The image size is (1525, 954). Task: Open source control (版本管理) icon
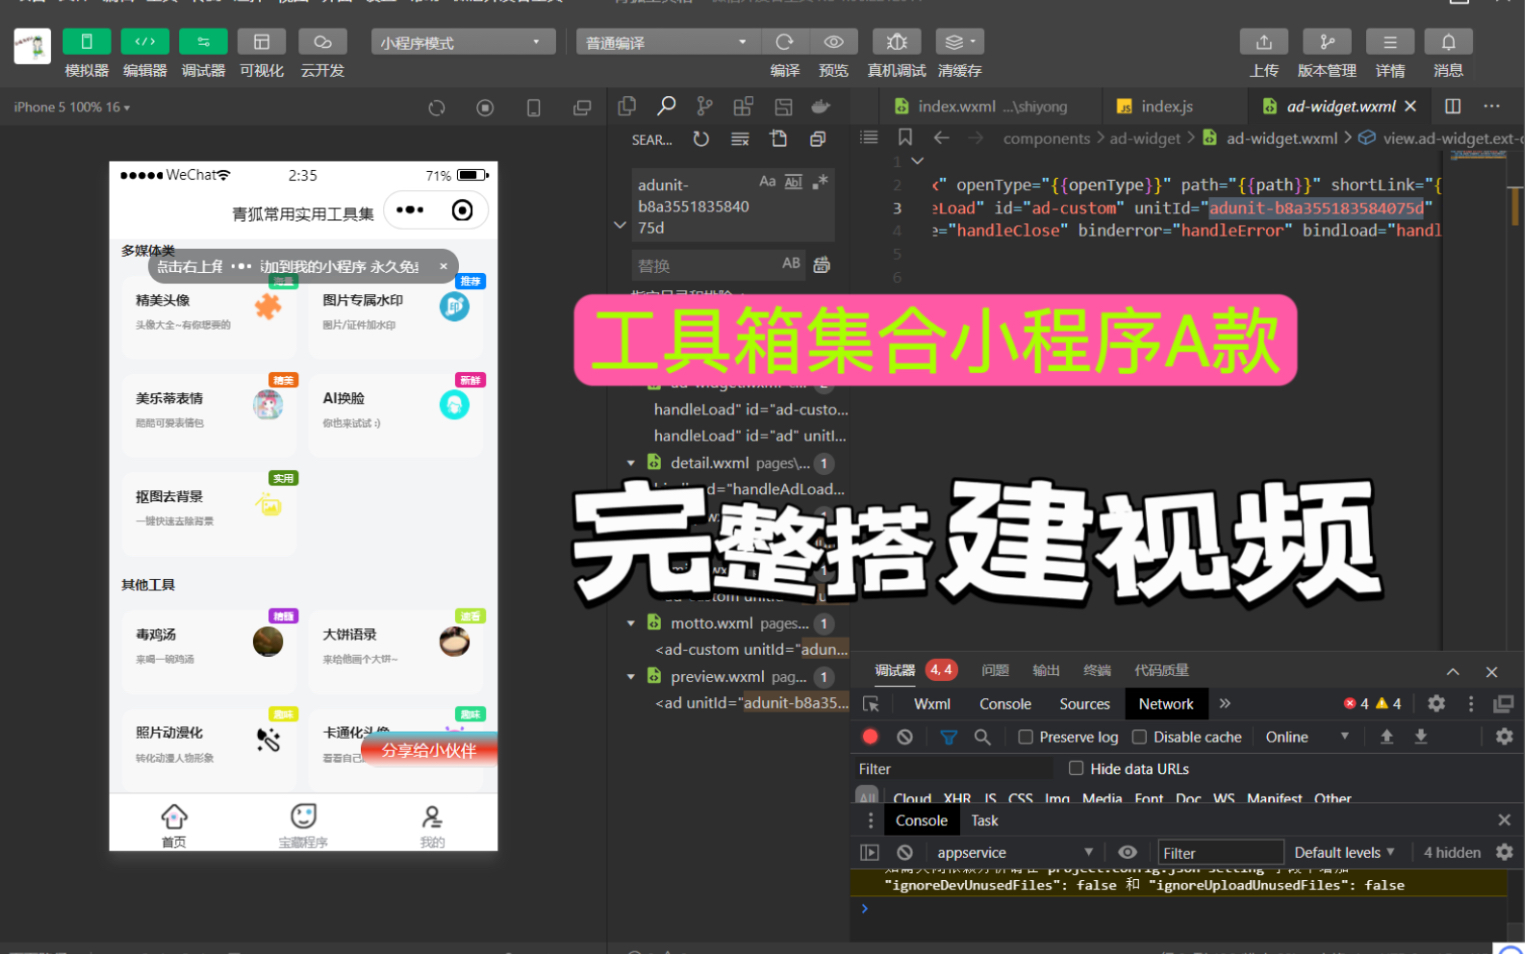1326,41
